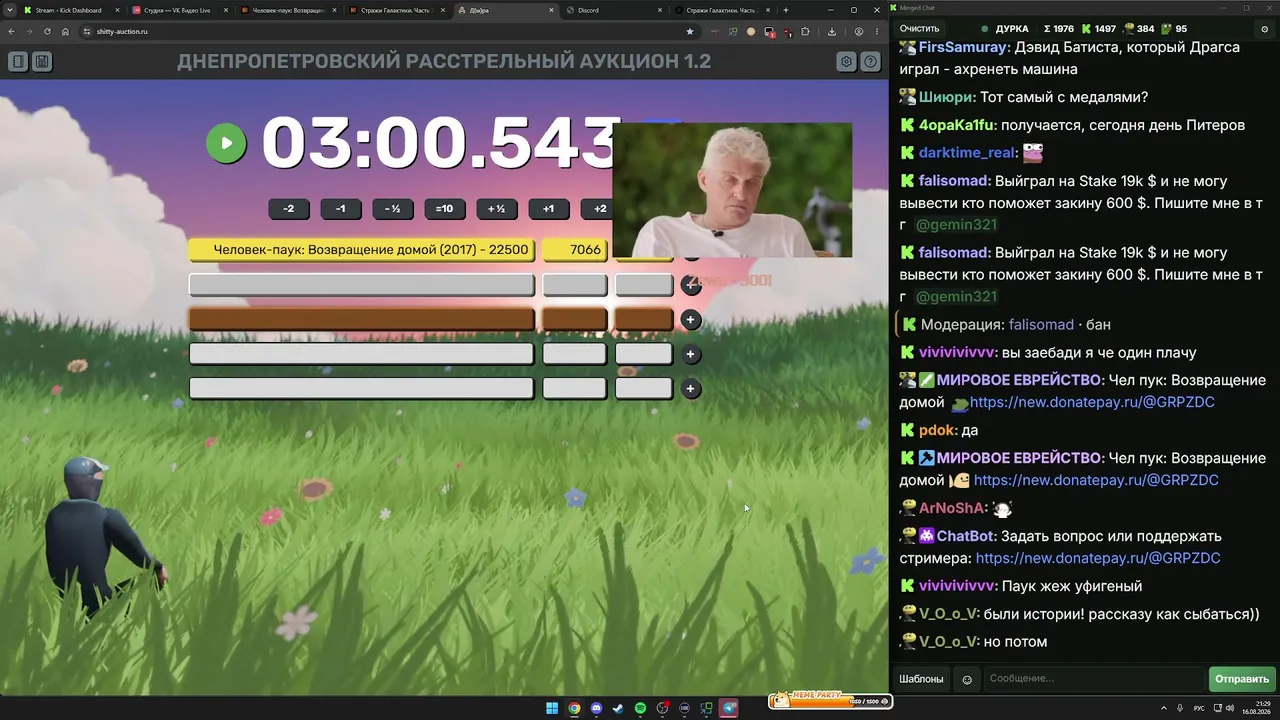Click the username pdok in chat
The width and height of the screenshot is (1280, 720).
pyautogui.click(x=938, y=430)
